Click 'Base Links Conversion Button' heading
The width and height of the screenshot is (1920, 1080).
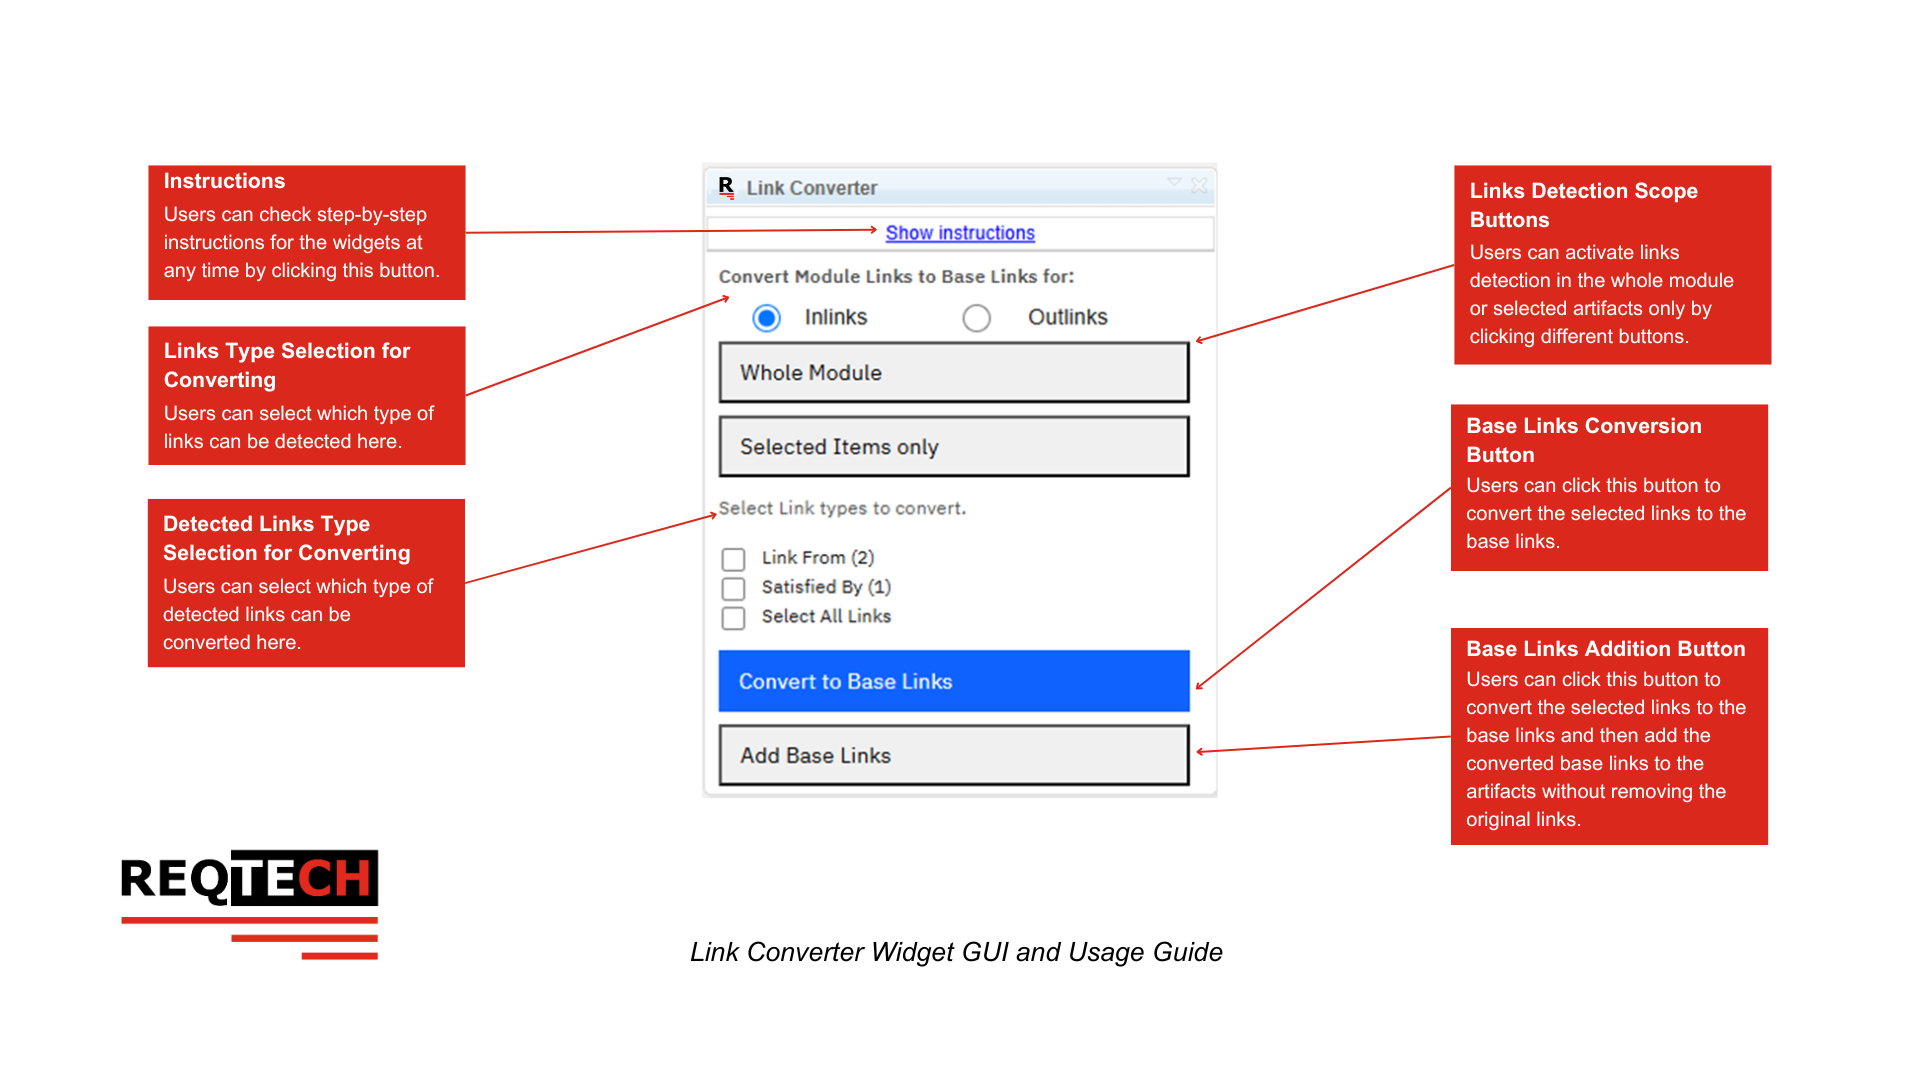coord(1583,440)
